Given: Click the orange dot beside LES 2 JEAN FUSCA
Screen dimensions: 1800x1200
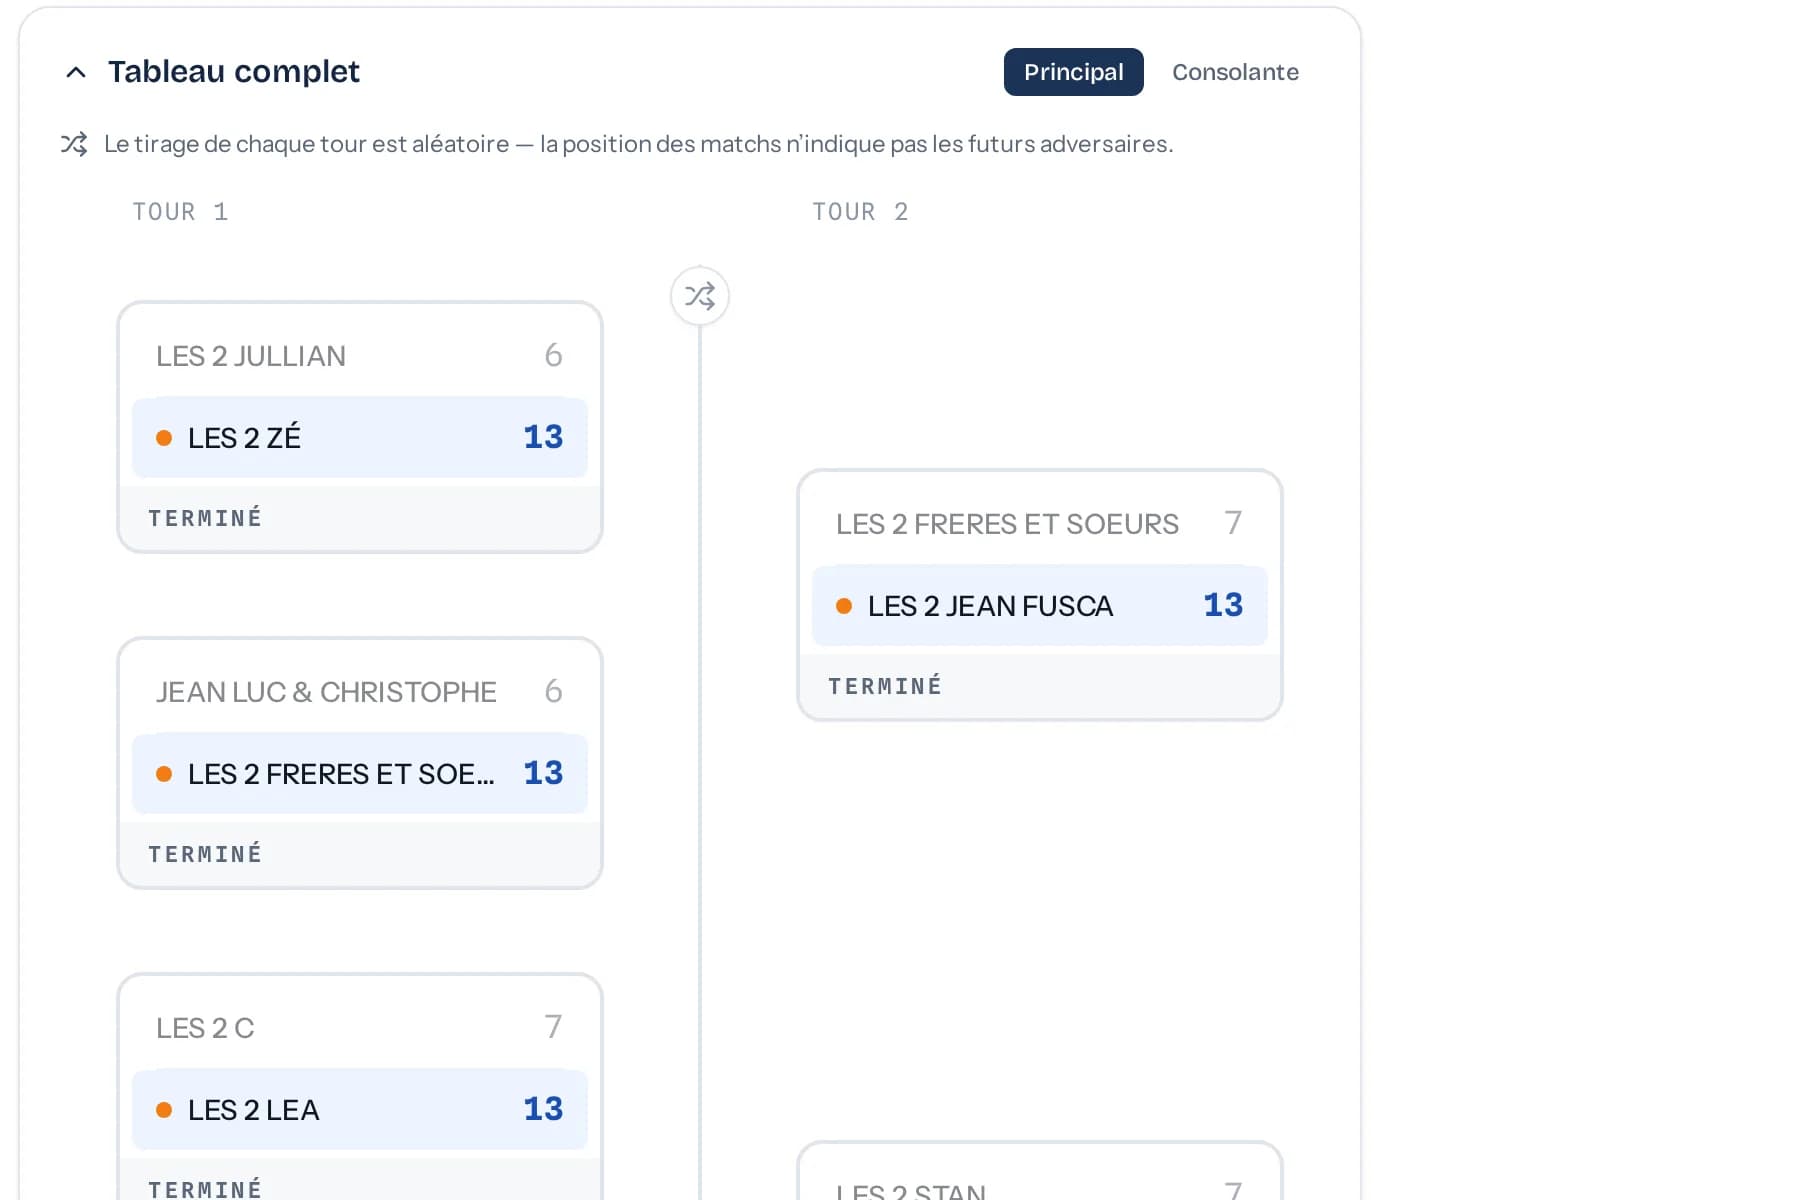Looking at the screenshot, I should [x=844, y=606].
